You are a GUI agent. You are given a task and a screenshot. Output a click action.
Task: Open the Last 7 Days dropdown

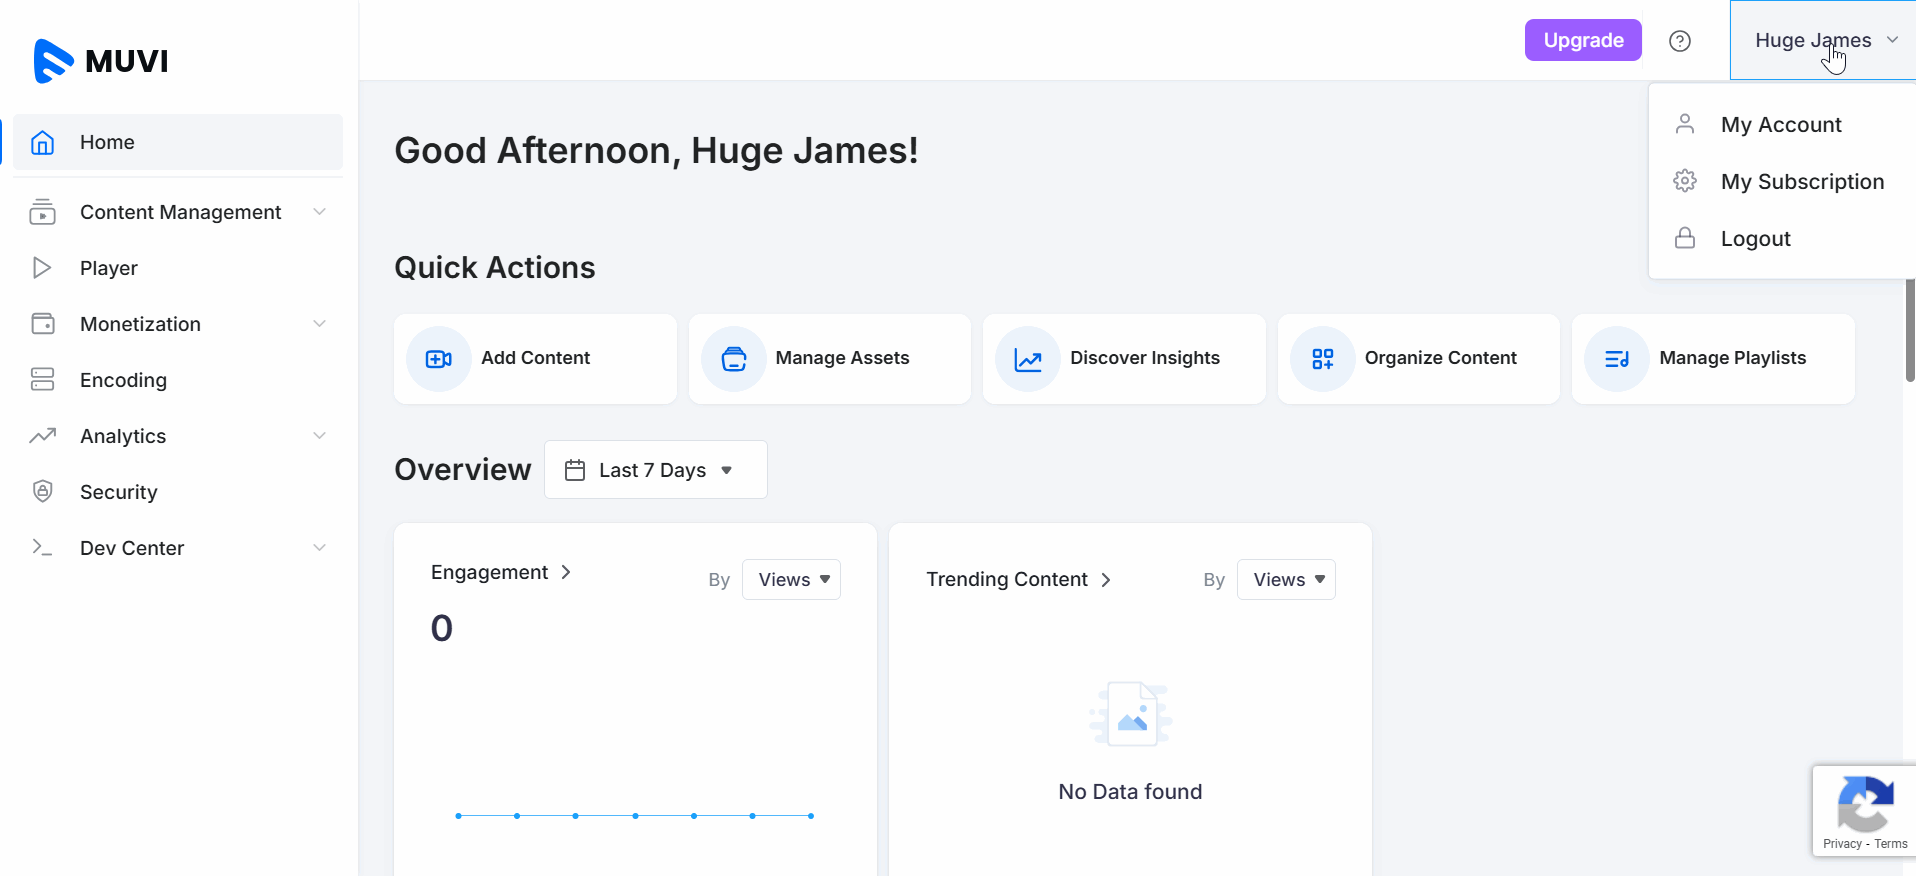(x=655, y=470)
